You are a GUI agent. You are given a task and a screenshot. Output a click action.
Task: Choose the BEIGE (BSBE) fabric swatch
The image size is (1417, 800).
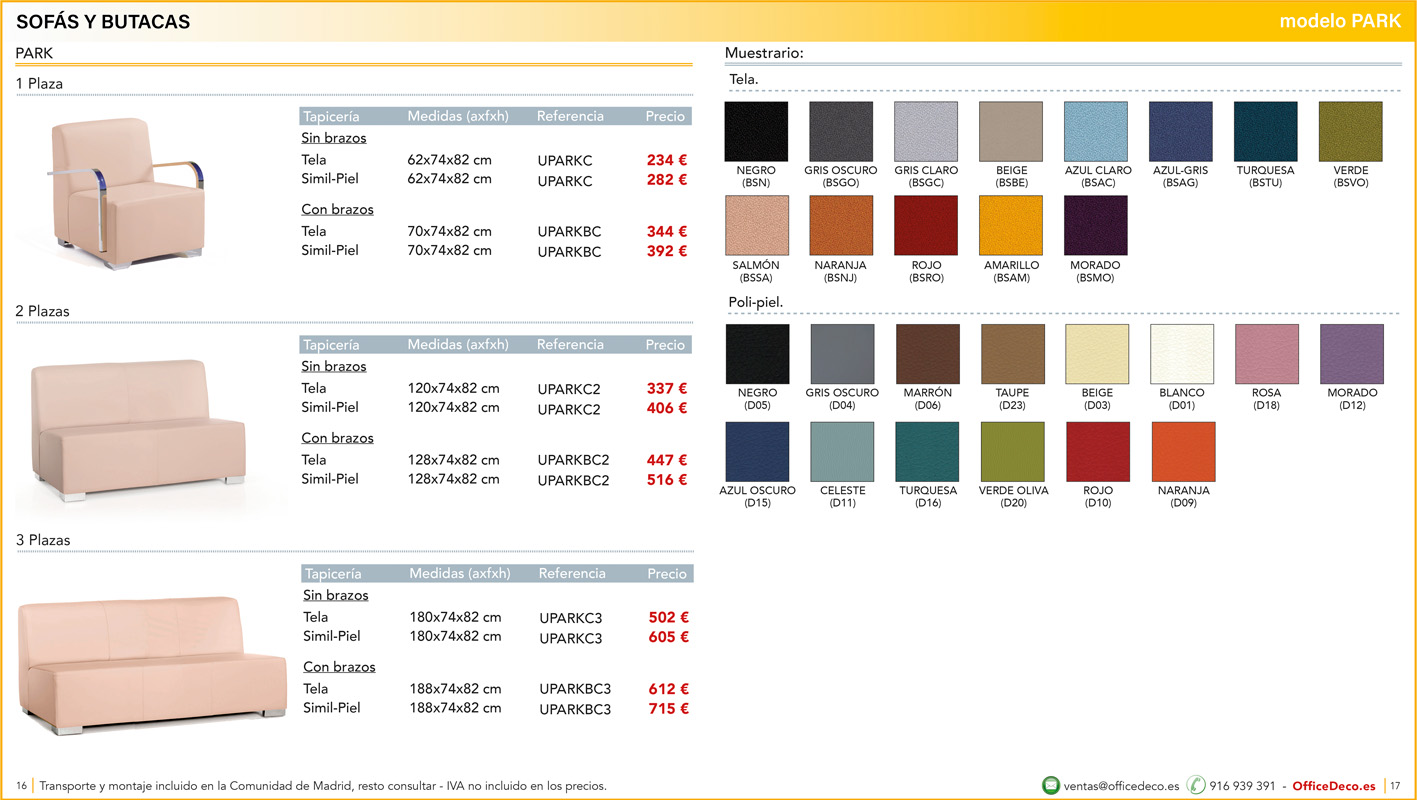click(x=1011, y=132)
